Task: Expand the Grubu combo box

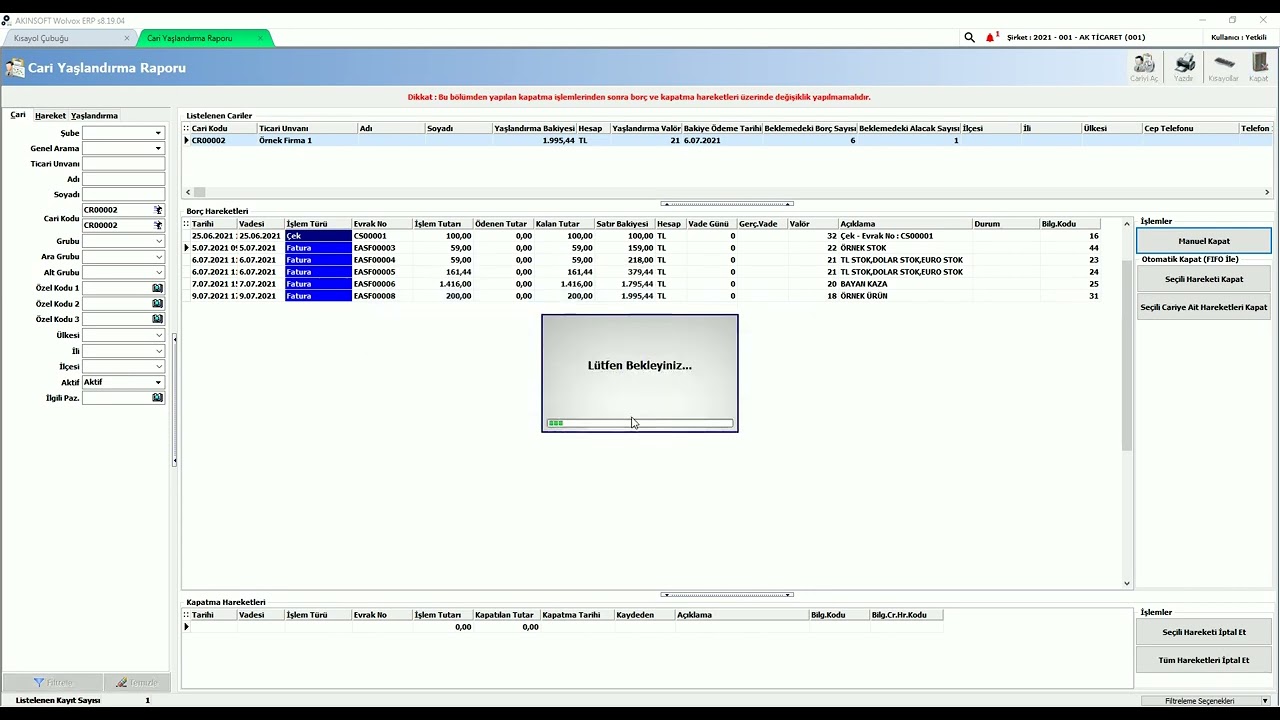Action: coord(158,241)
